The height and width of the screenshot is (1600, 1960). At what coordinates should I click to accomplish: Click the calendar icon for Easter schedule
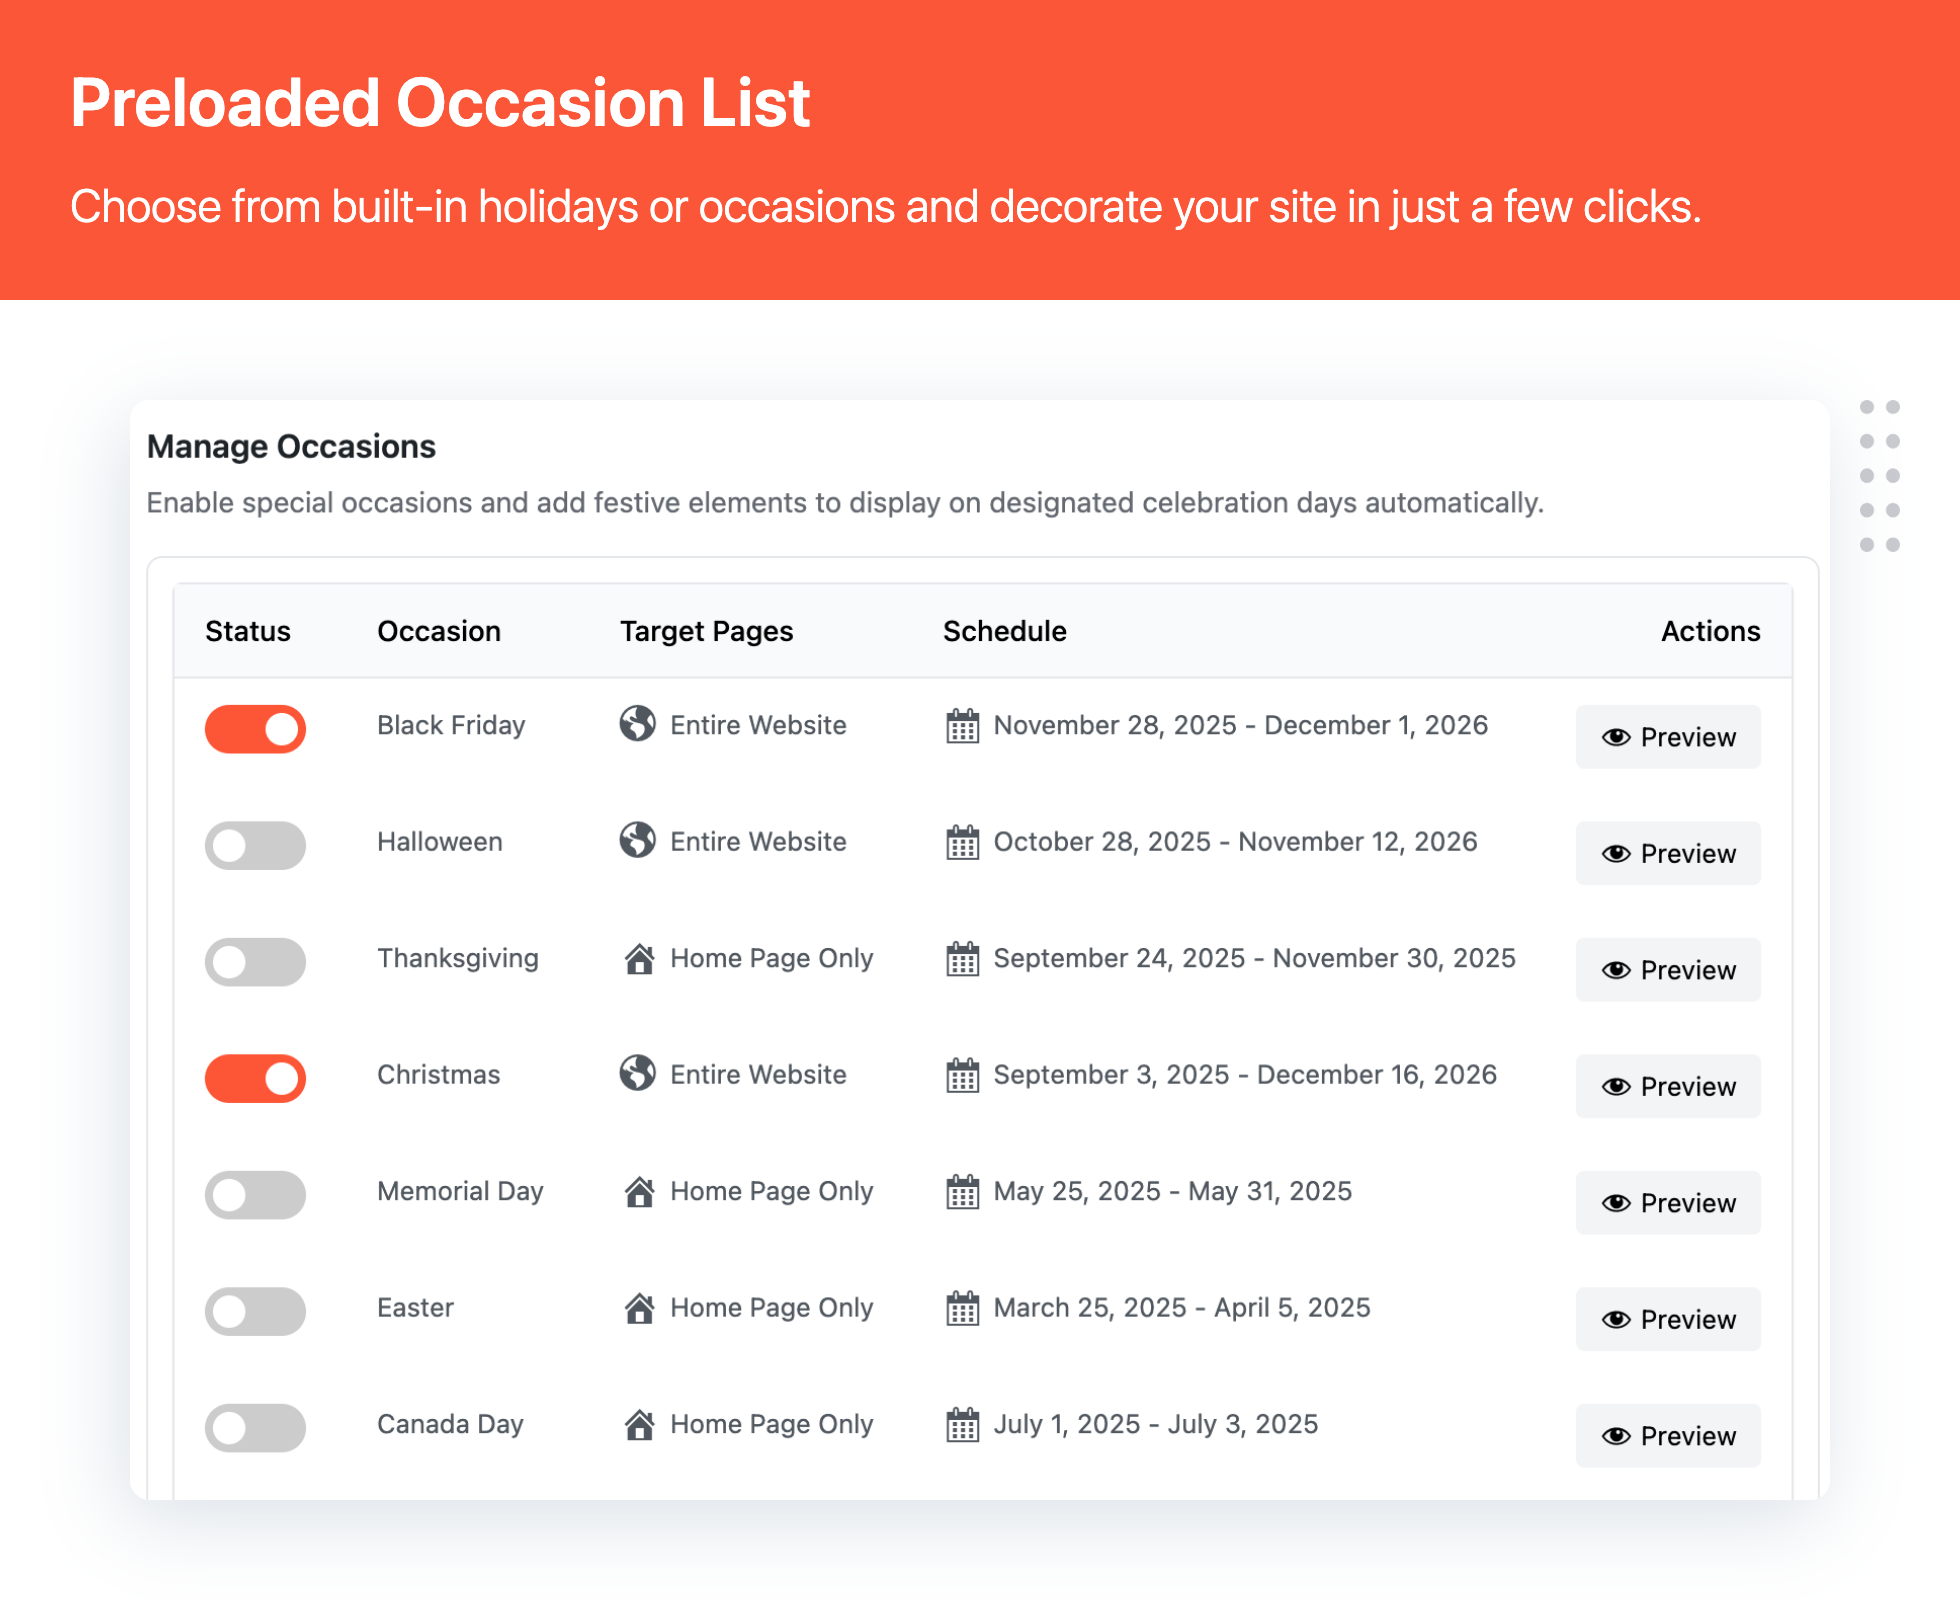point(962,1308)
